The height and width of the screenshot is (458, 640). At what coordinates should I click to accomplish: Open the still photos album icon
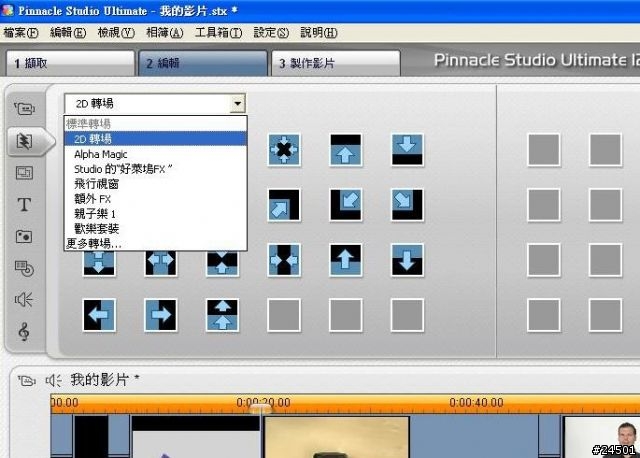pos(24,236)
